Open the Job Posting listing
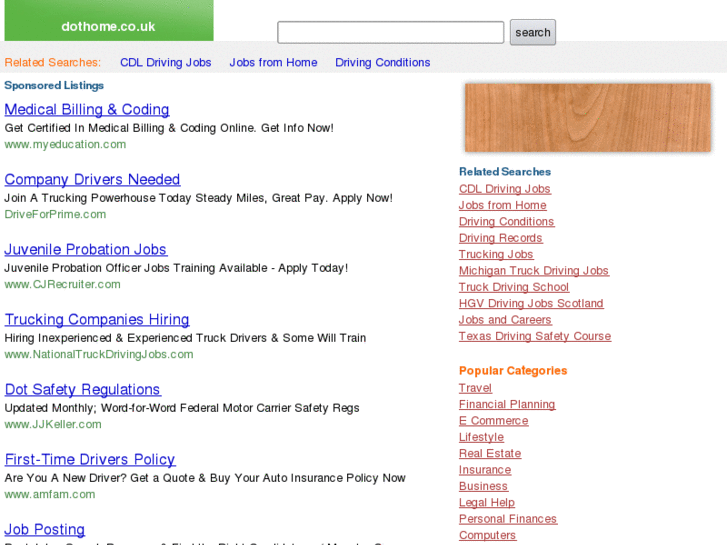Screen dimensions: 727x545 (x=45, y=530)
